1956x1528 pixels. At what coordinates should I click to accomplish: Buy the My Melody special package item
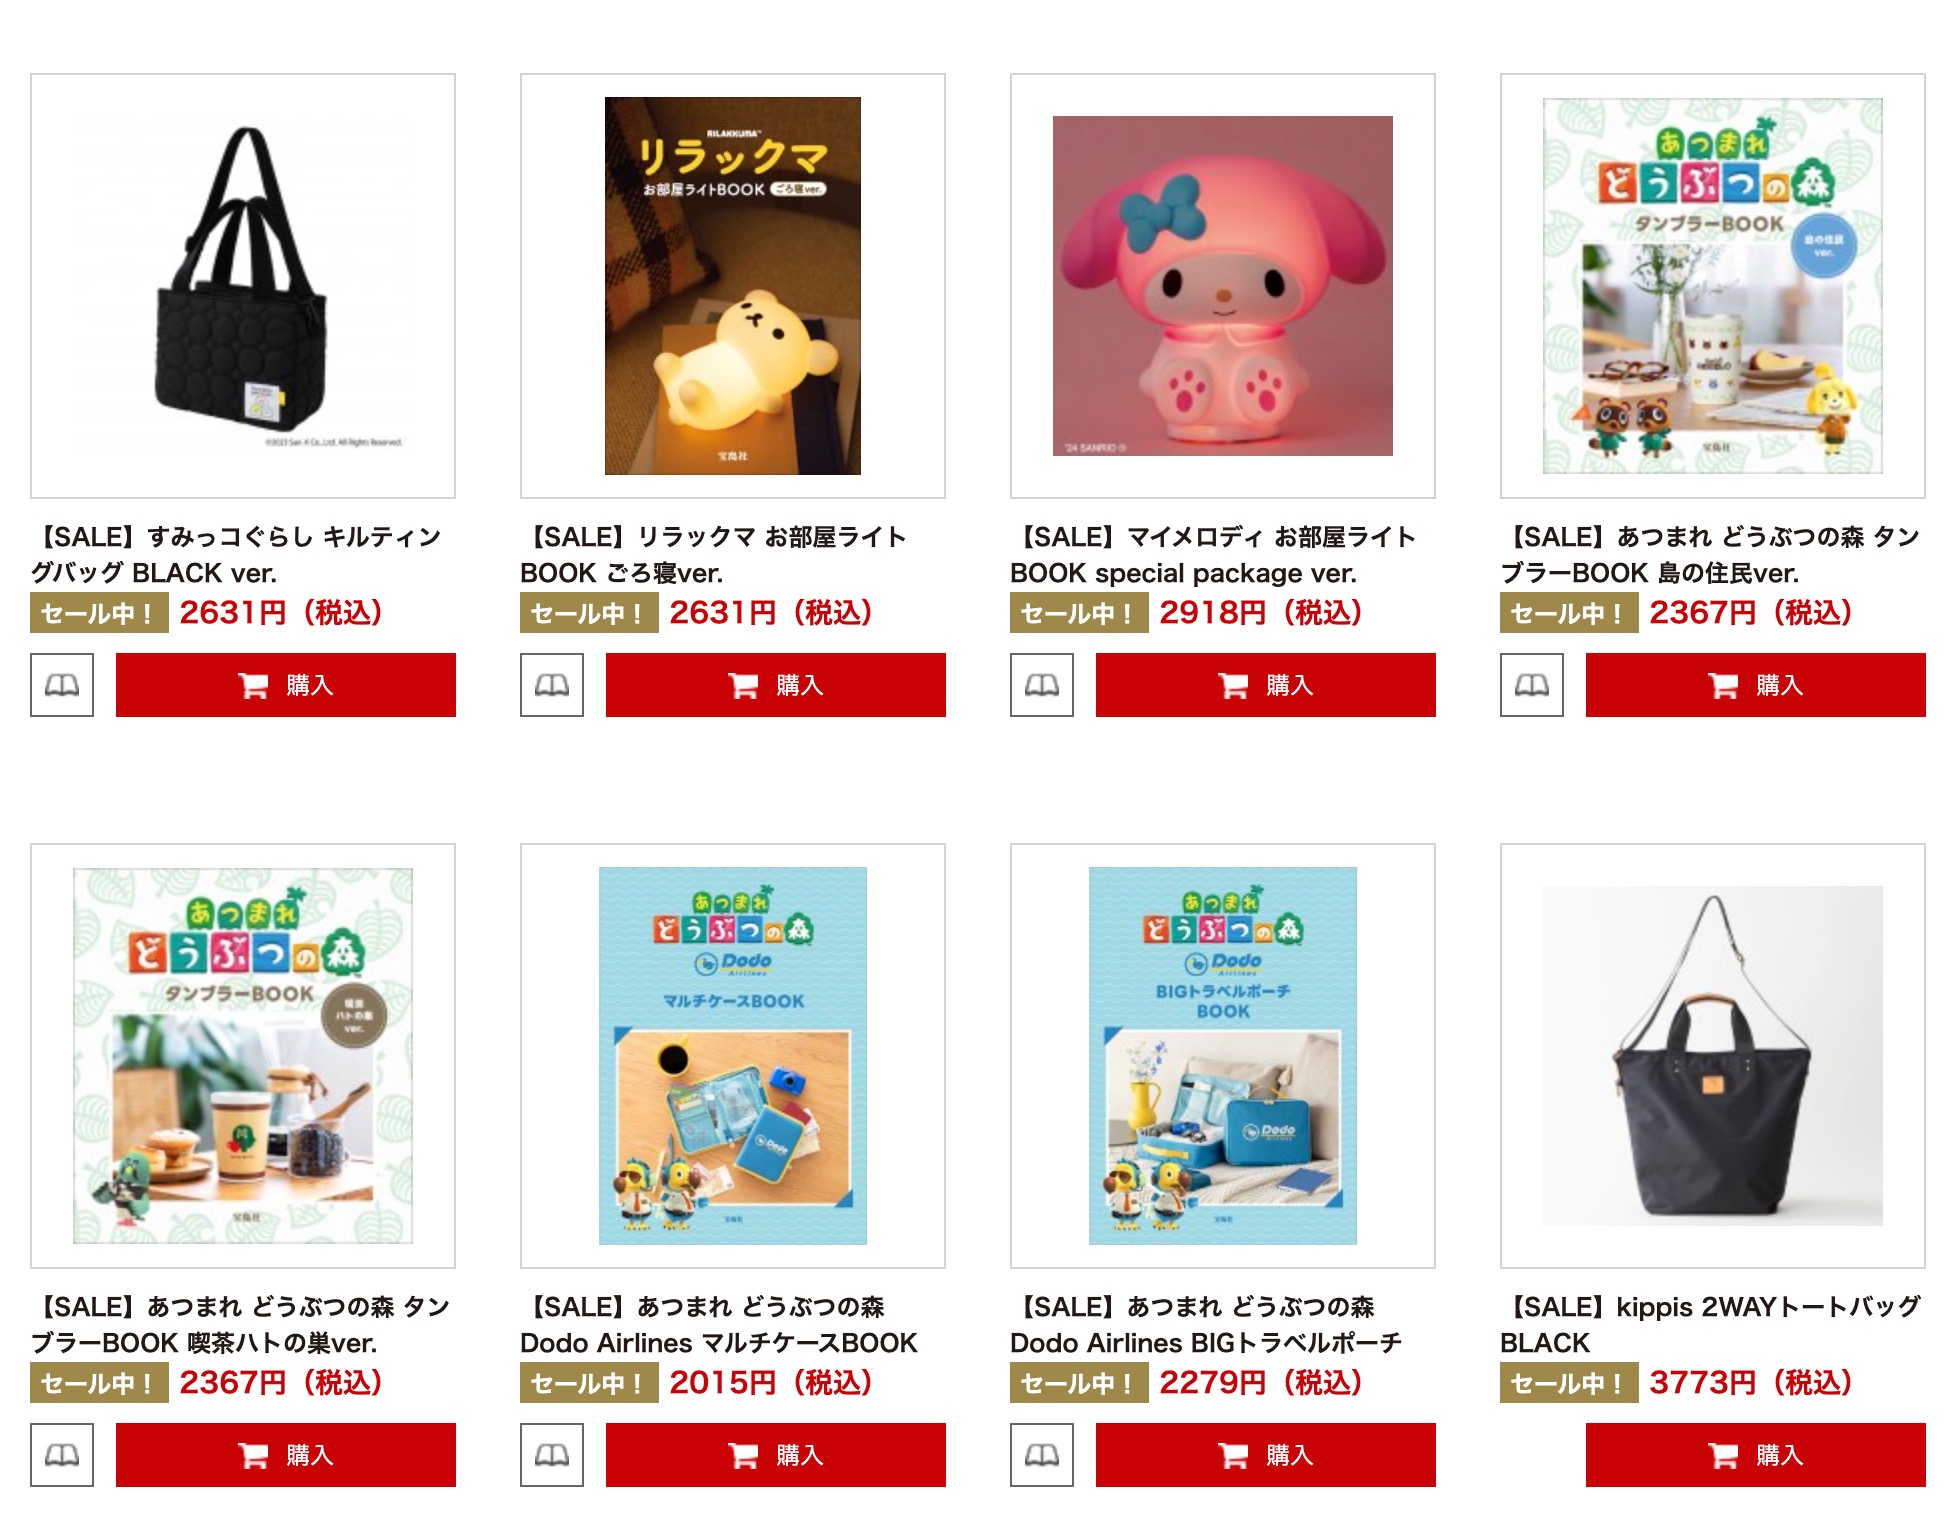click(1266, 685)
